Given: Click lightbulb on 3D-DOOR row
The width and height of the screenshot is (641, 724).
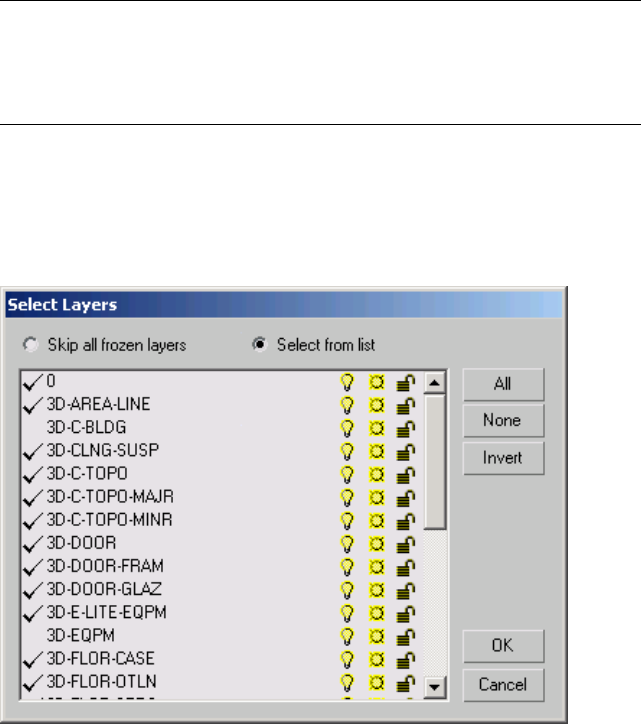Looking at the screenshot, I should (x=347, y=544).
